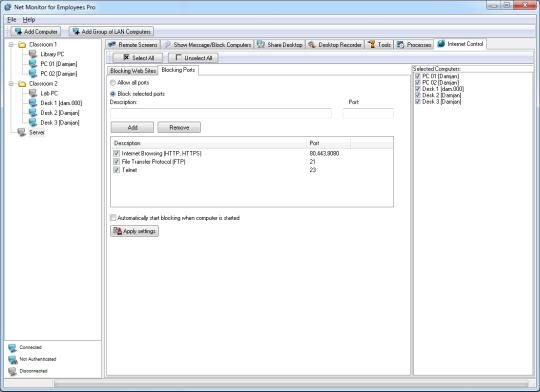The width and height of the screenshot is (540, 392).
Task: Click the Disconnected status legend icon
Action: pyautogui.click(x=12, y=371)
